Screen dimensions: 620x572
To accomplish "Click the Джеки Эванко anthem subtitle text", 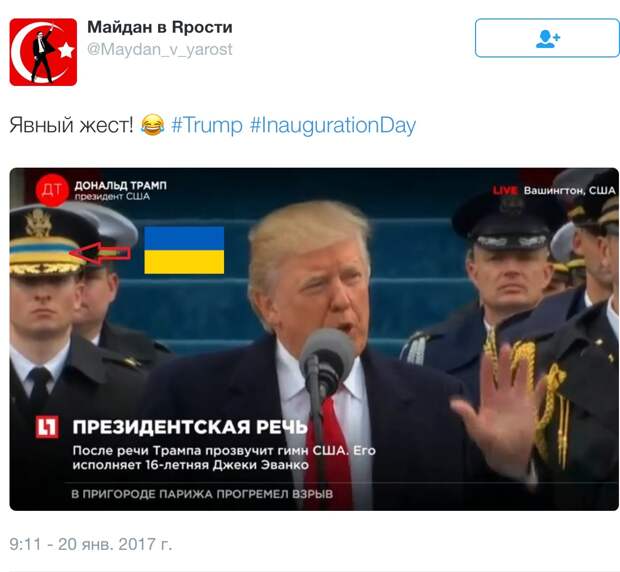I will click(x=224, y=458).
